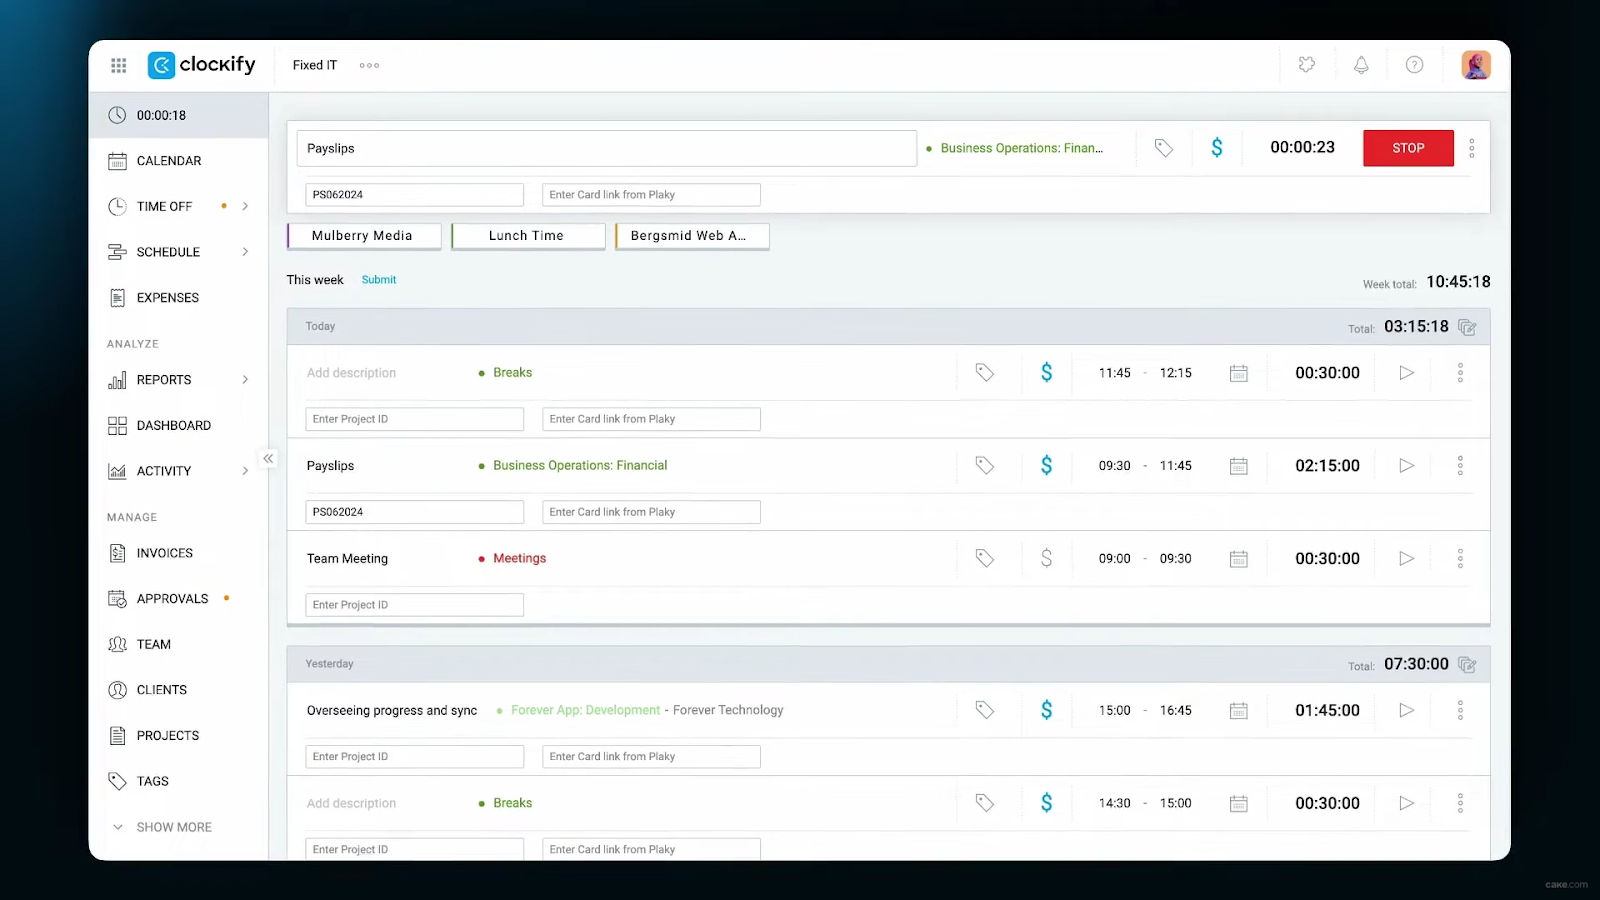Toggle billable status on the Team Meeting entry
Viewport: 1600px width, 900px height.
point(1046,558)
